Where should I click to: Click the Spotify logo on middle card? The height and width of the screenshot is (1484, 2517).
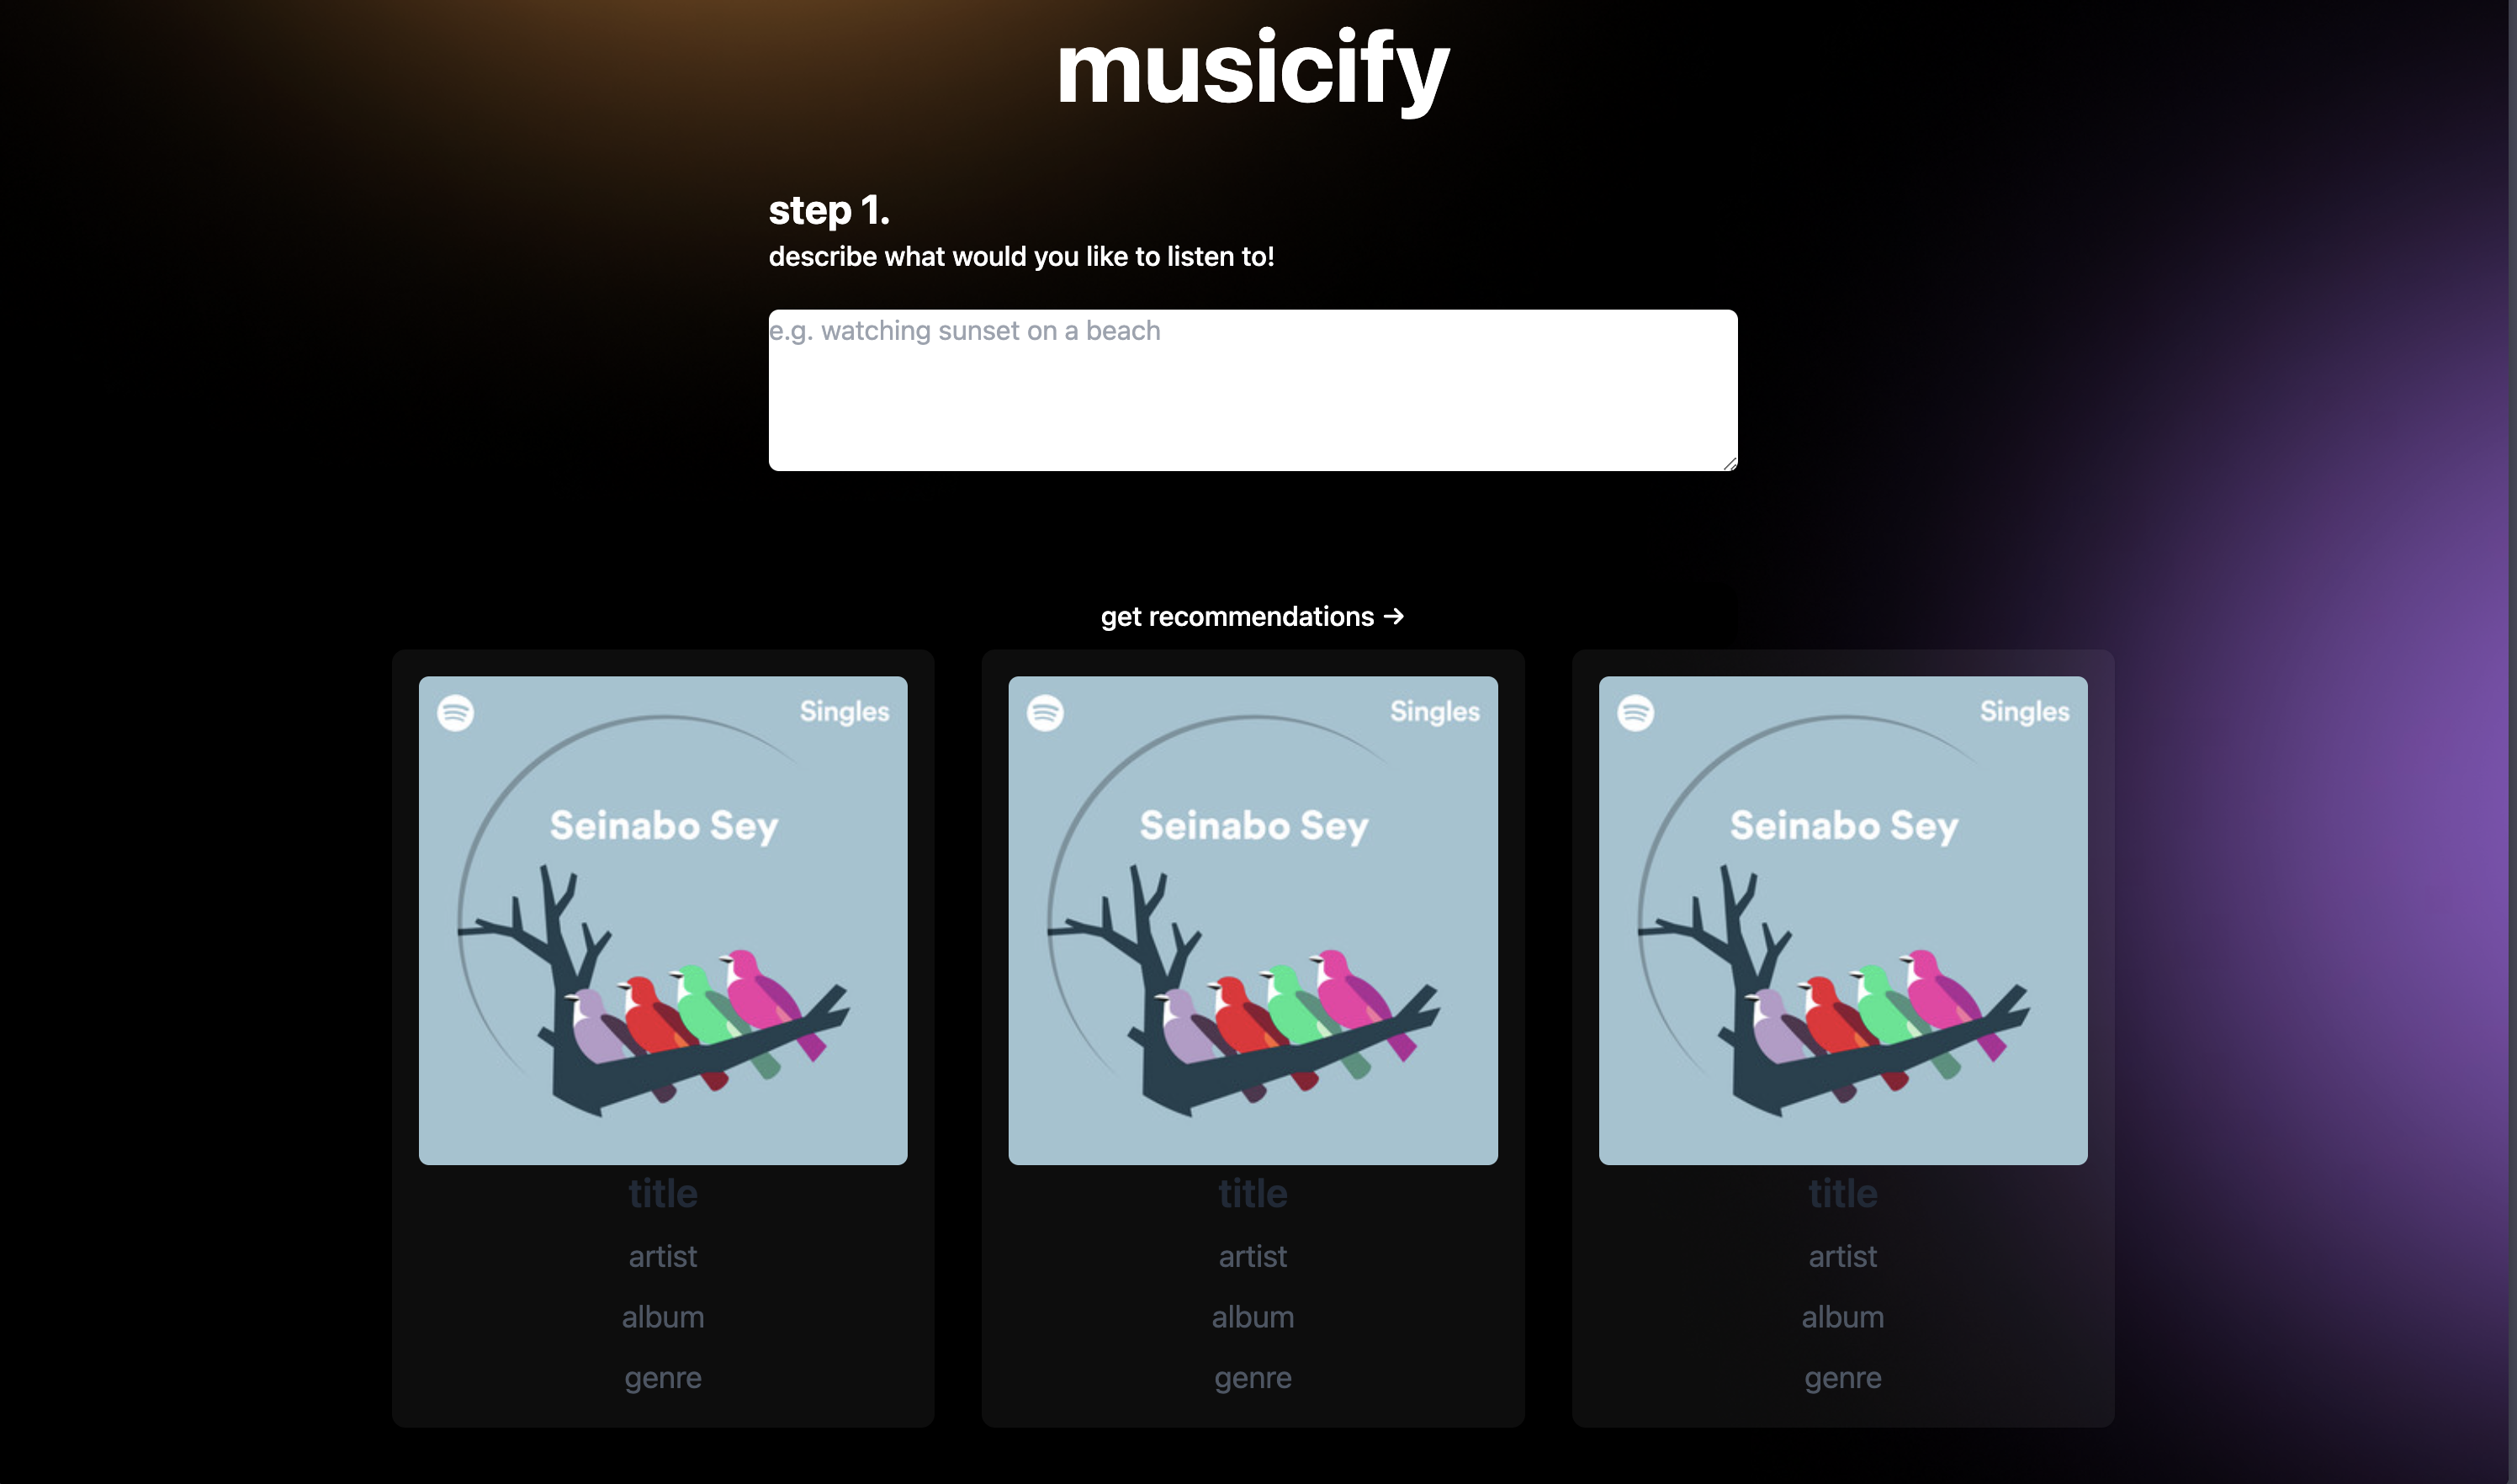point(1045,713)
